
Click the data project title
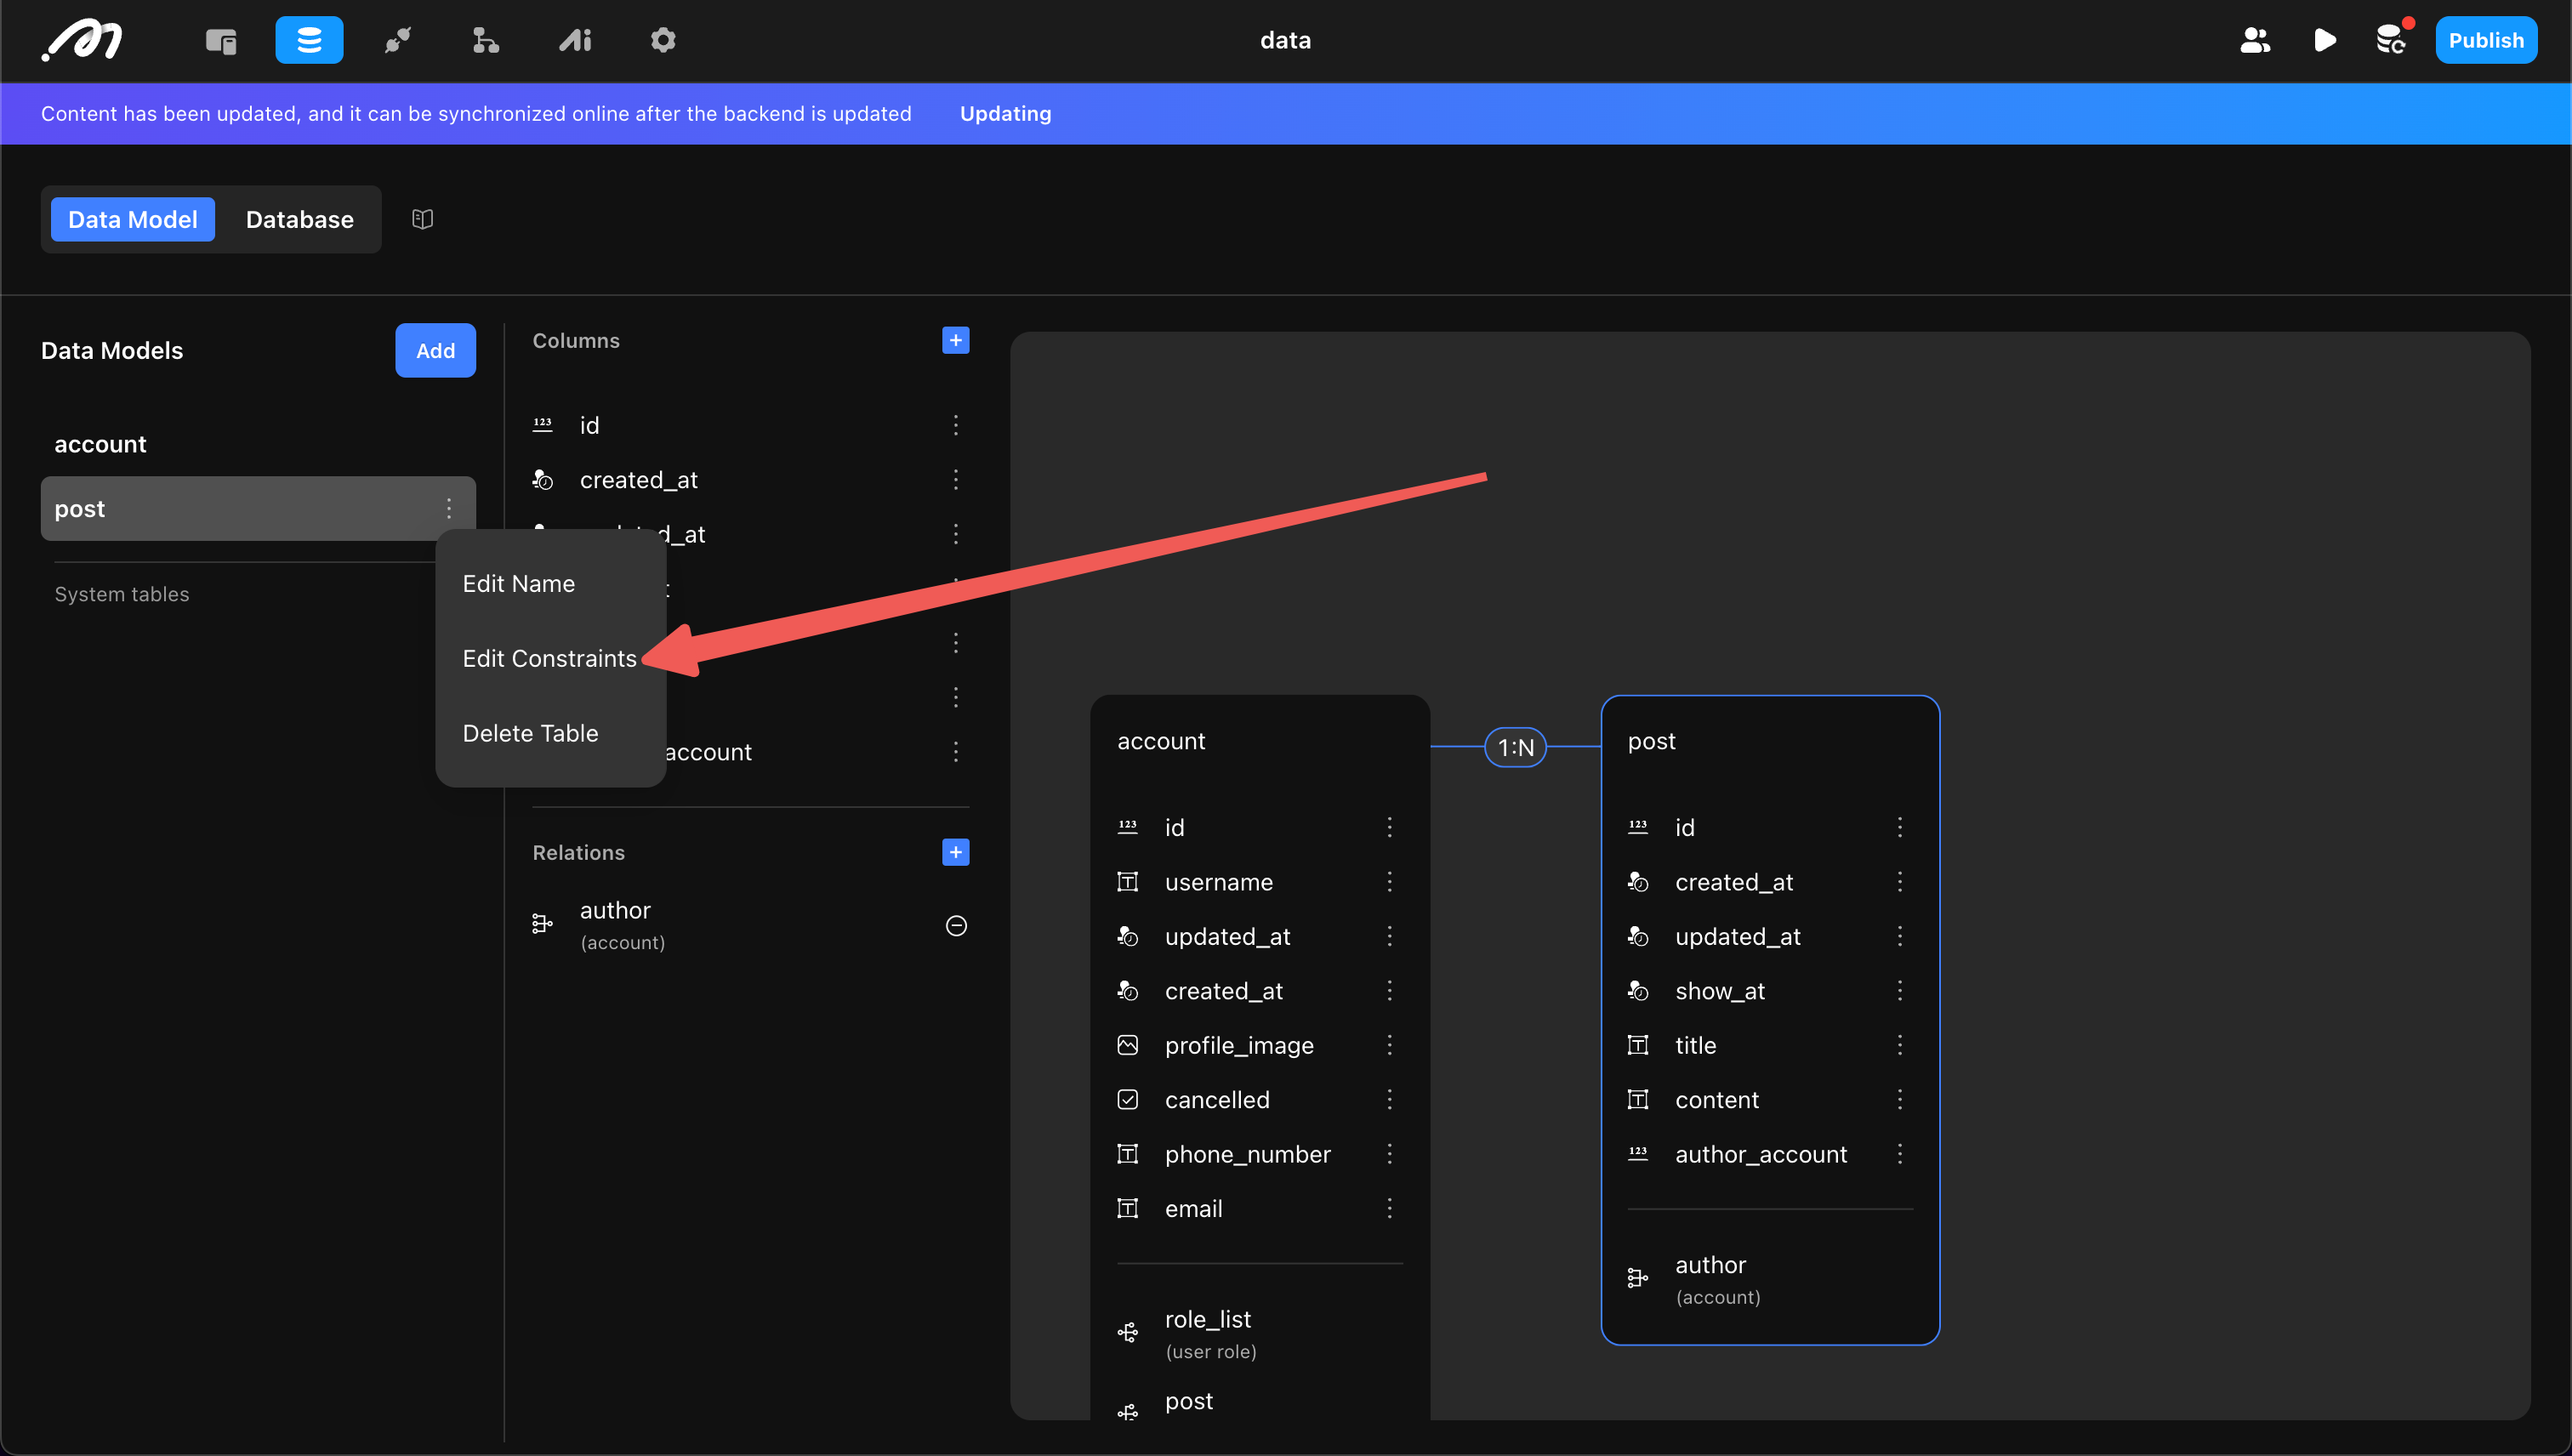pyautogui.click(x=1285, y=41)
